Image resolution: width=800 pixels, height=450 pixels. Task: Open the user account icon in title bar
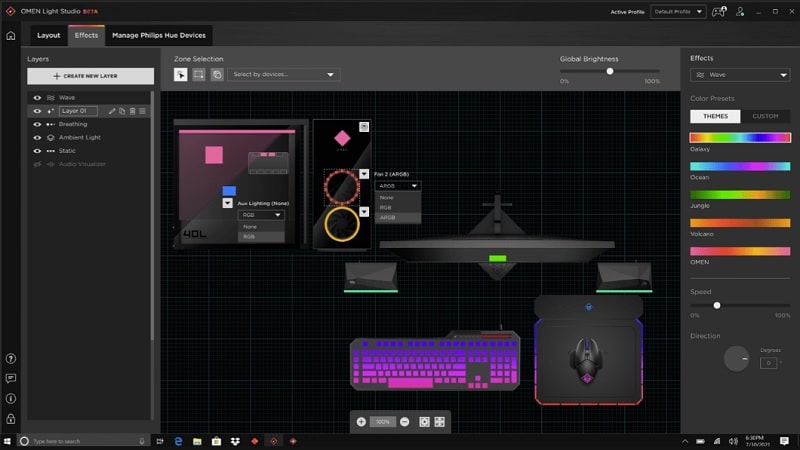pos(740,11)
